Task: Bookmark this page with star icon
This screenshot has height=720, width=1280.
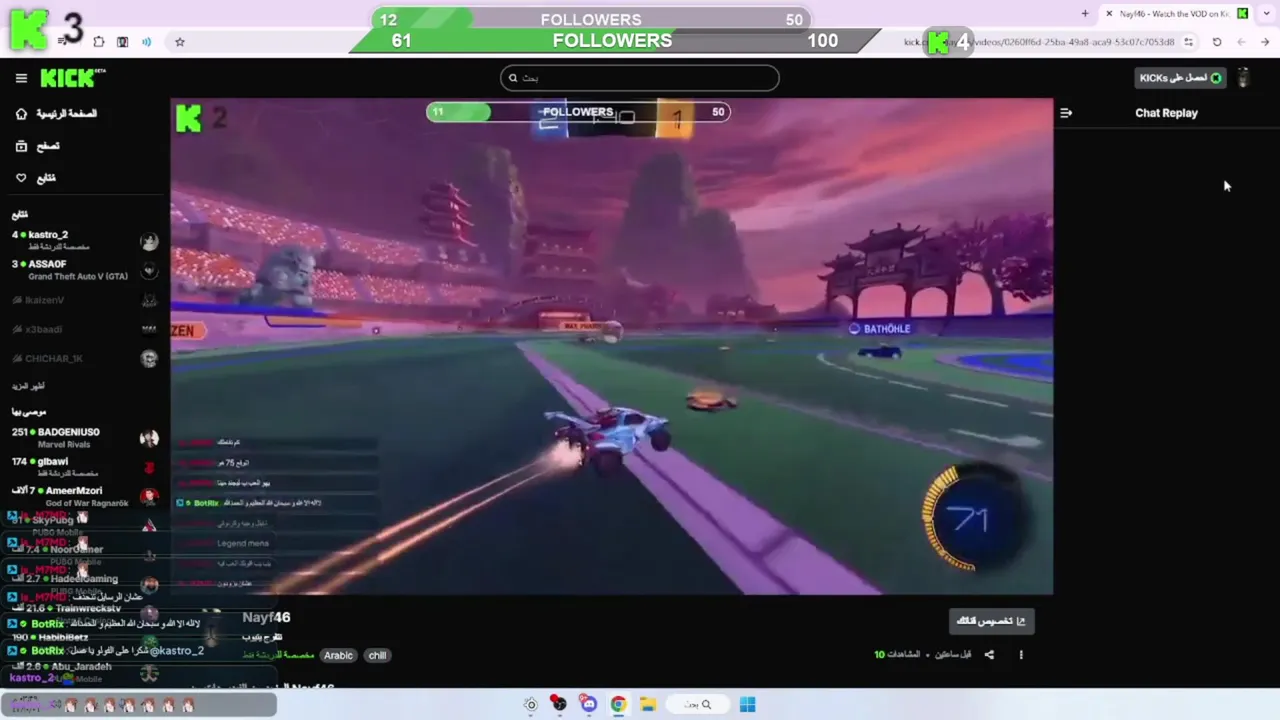Action: (180, 42)
